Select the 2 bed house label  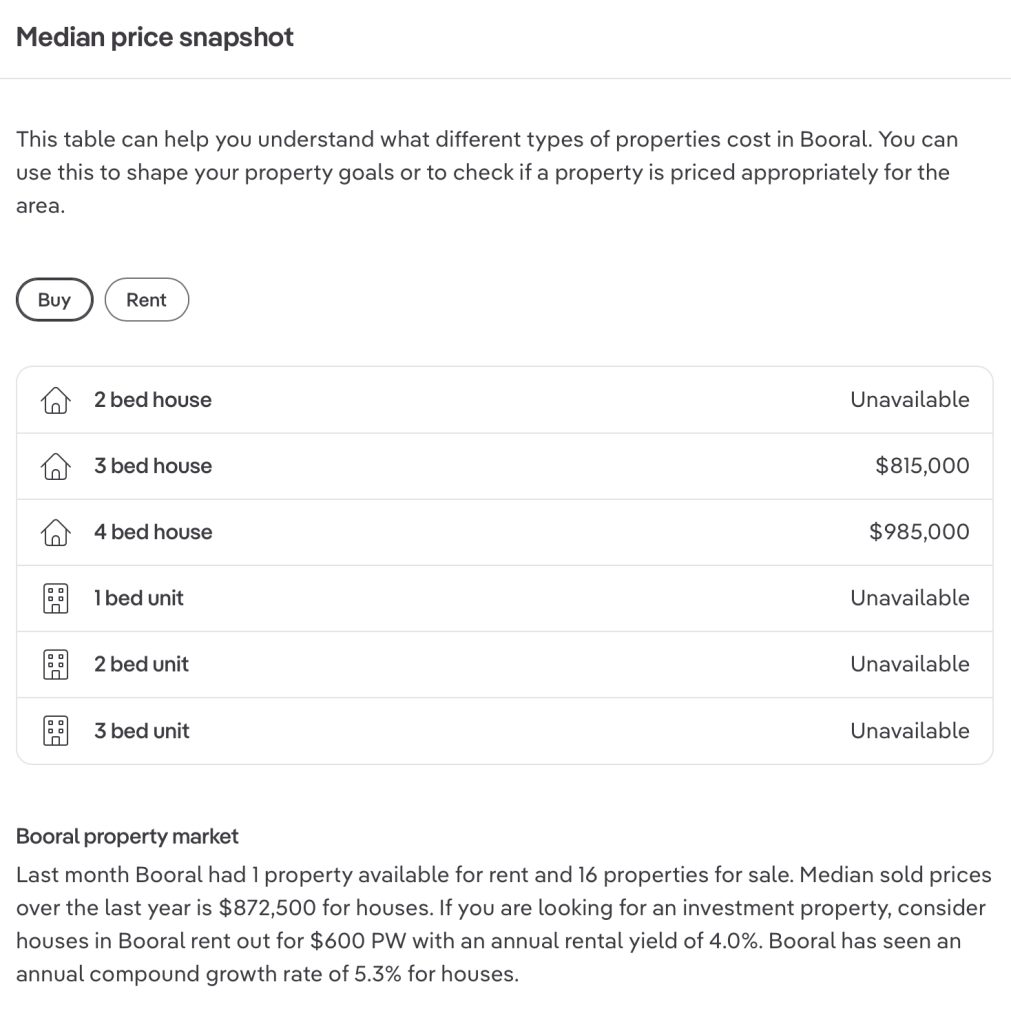tap(153, 400)
